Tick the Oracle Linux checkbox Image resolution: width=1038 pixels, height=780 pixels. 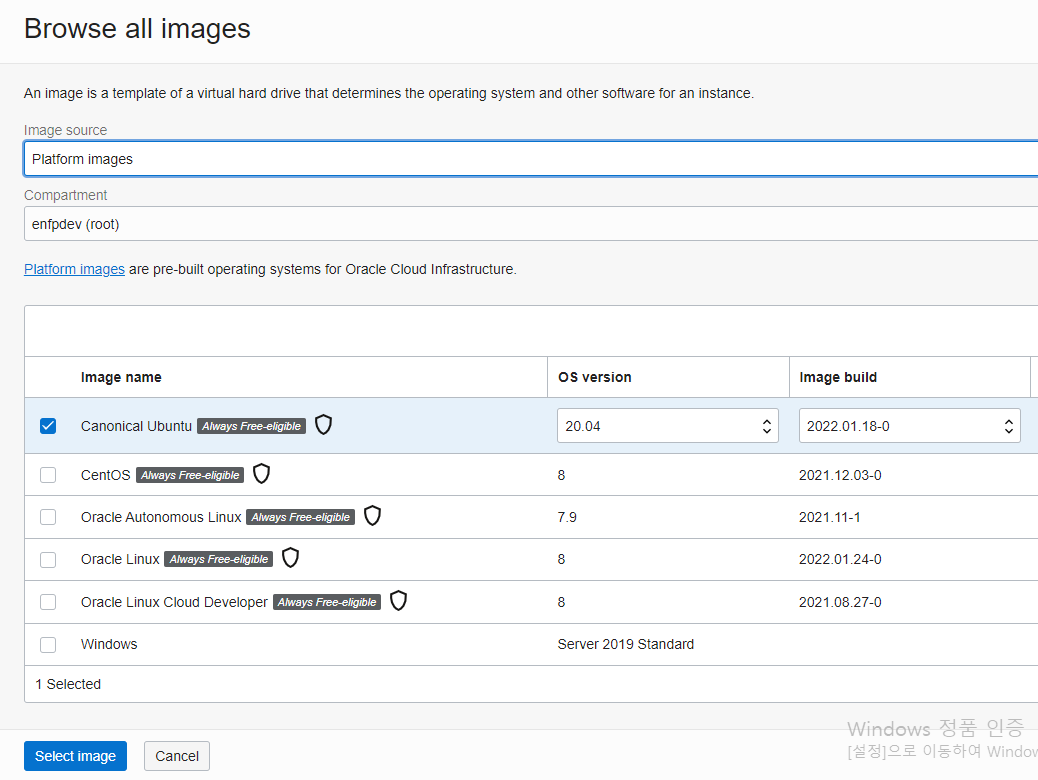(x=48, y=560)
